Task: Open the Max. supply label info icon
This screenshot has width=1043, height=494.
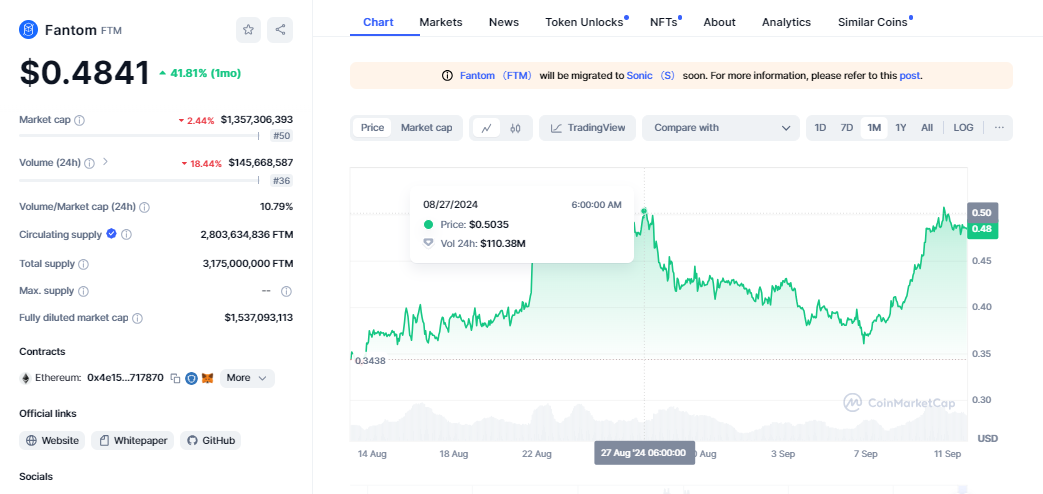Action: [83, 291]
